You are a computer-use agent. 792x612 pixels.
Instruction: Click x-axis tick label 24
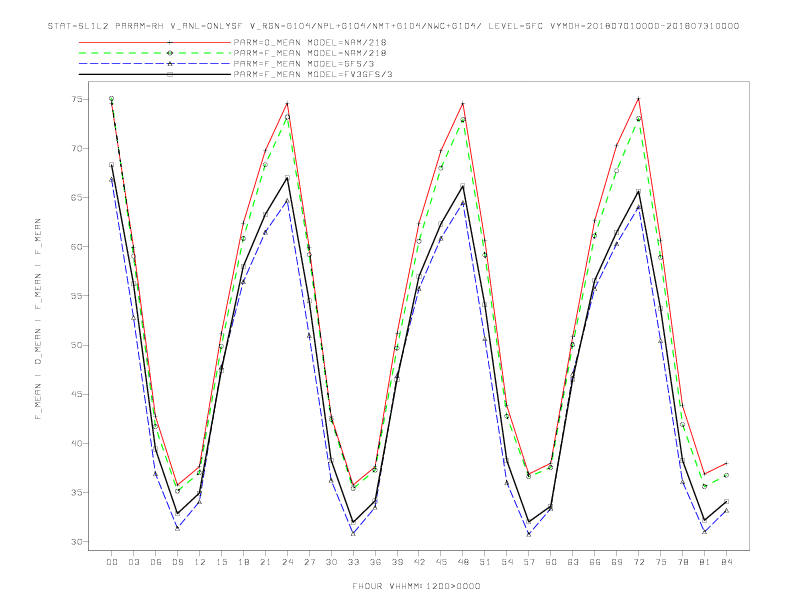[x=287, y=562]
